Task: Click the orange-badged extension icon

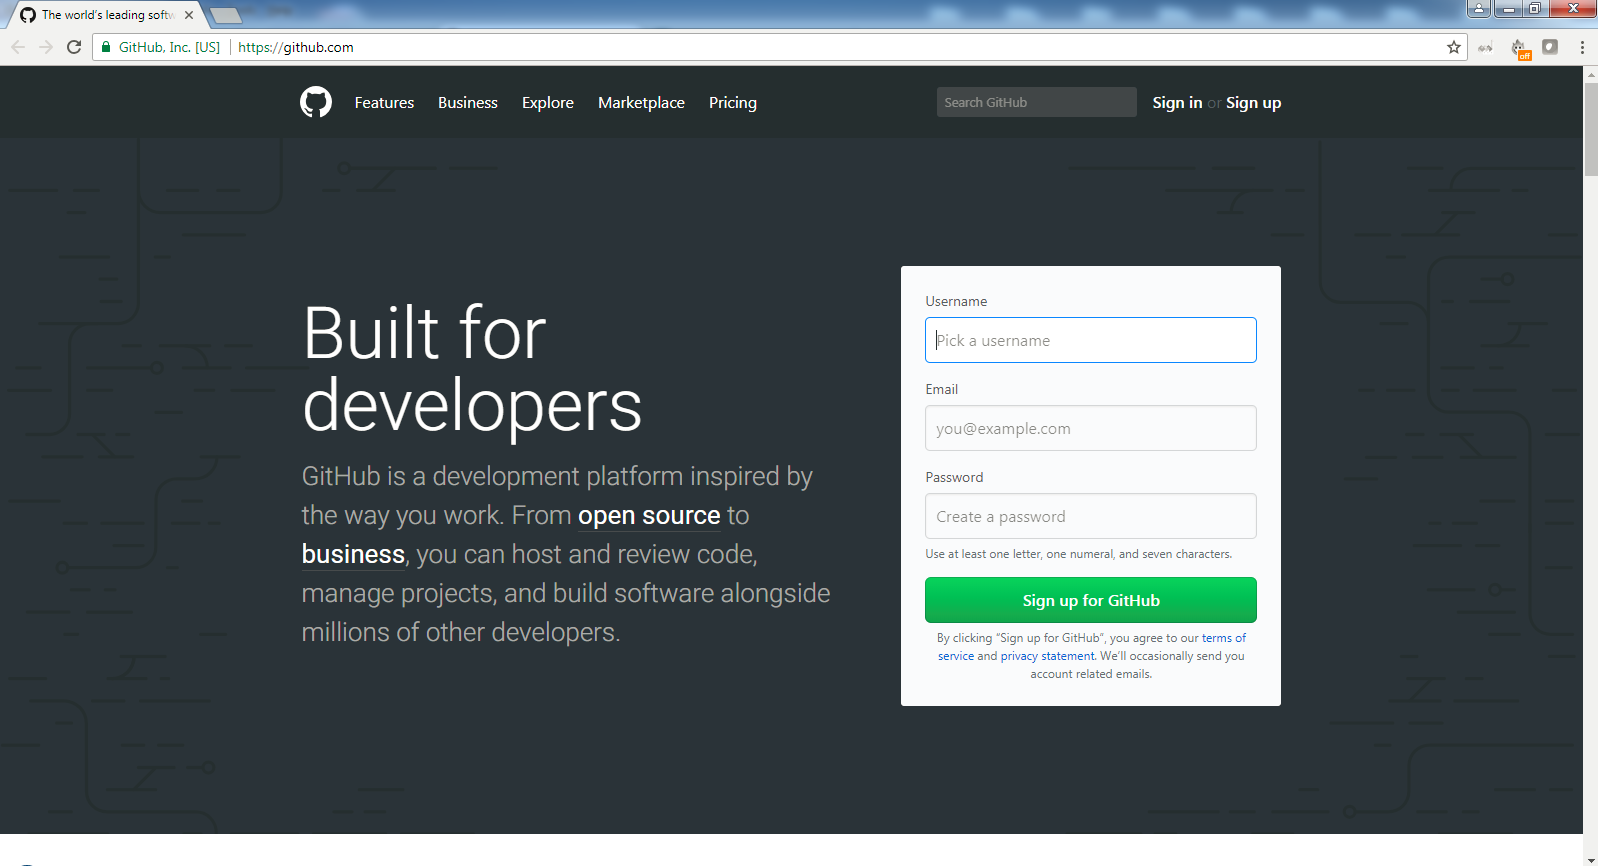Action: (x=1520, y=48)
